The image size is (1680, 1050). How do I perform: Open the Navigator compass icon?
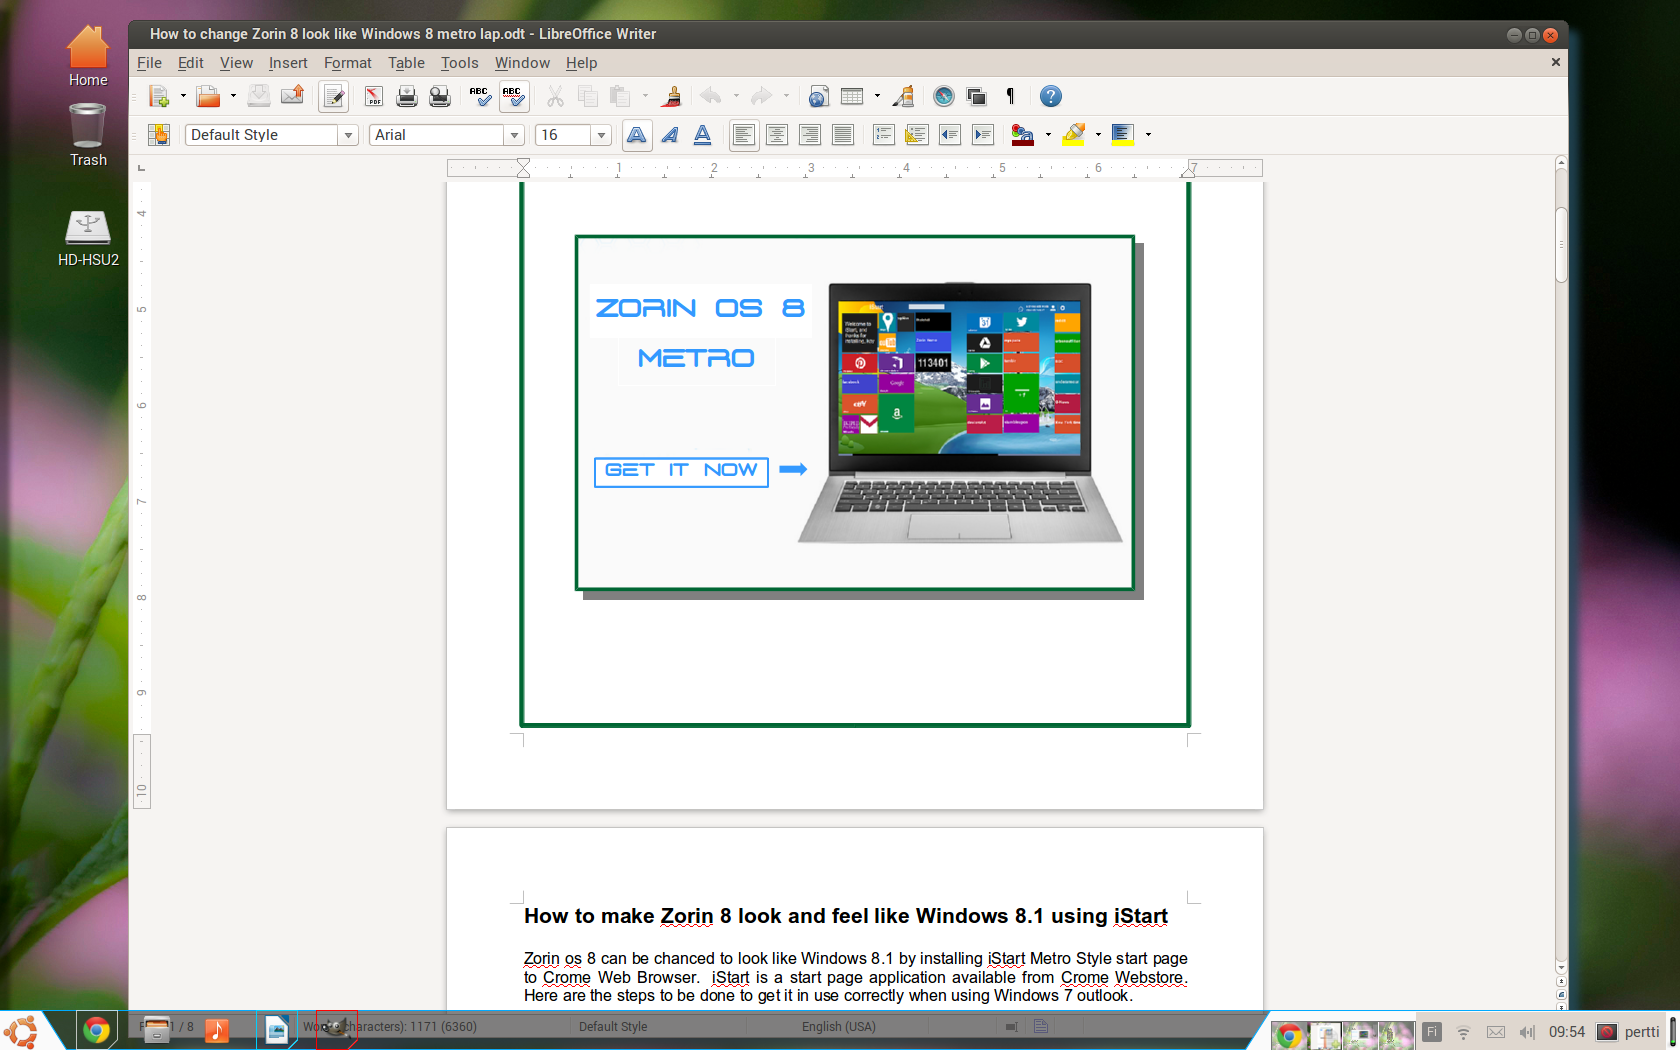tap(943, 97)
